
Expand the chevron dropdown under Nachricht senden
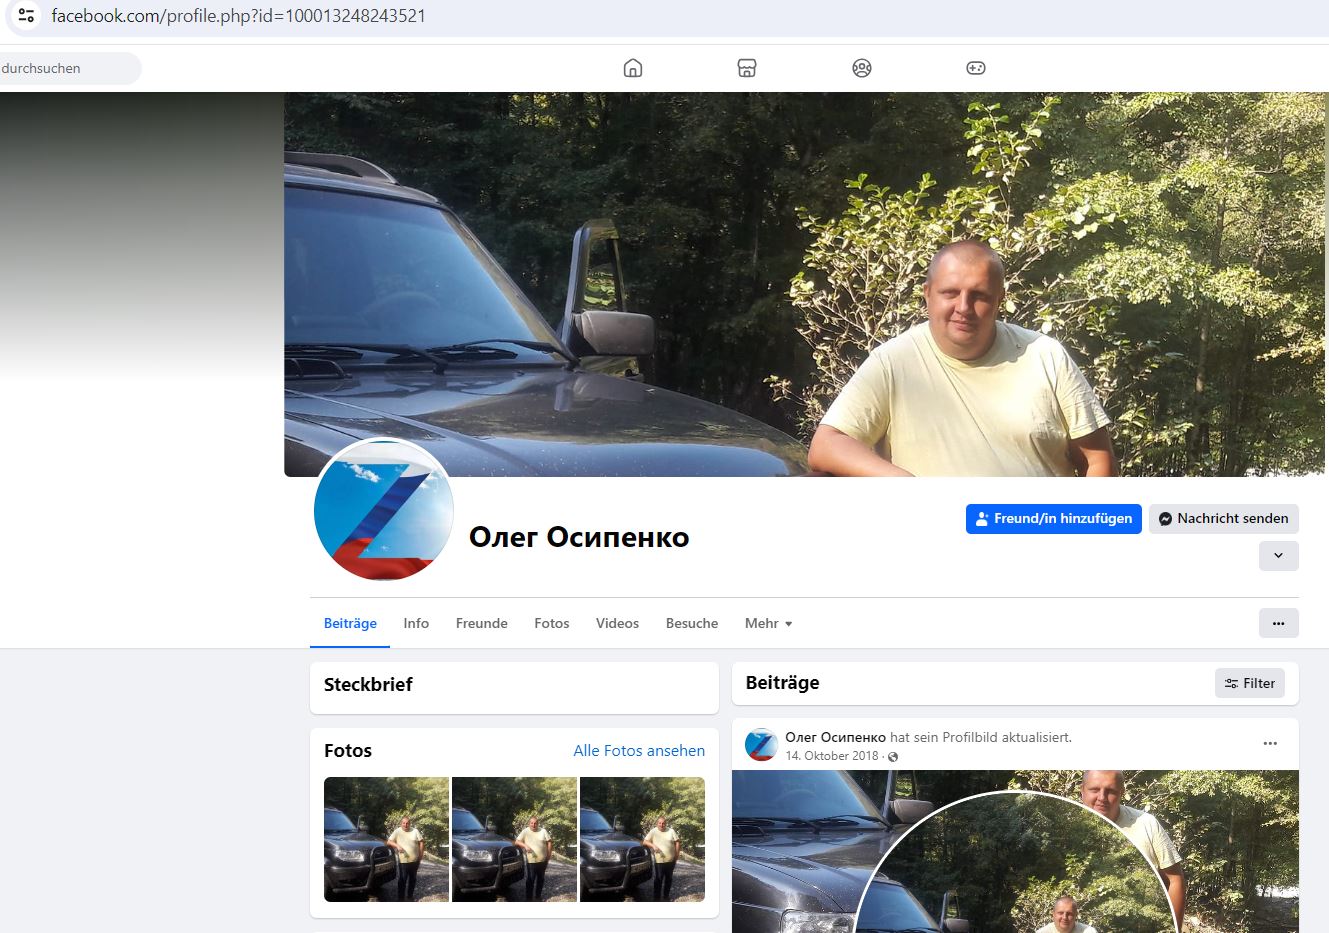(1279, 556)
